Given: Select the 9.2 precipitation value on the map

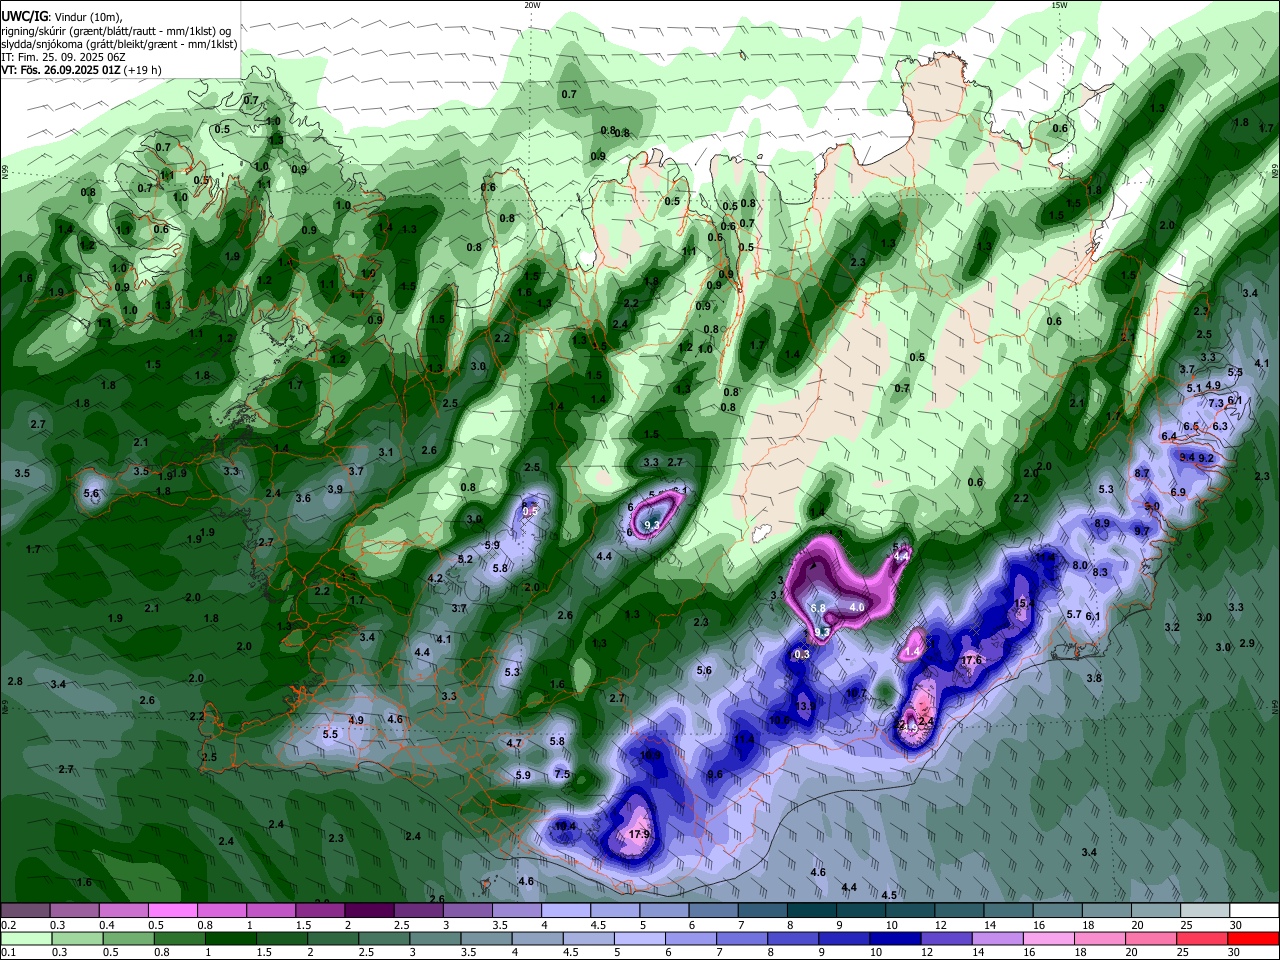Looking at the screenshot, I should [1206, 458].
